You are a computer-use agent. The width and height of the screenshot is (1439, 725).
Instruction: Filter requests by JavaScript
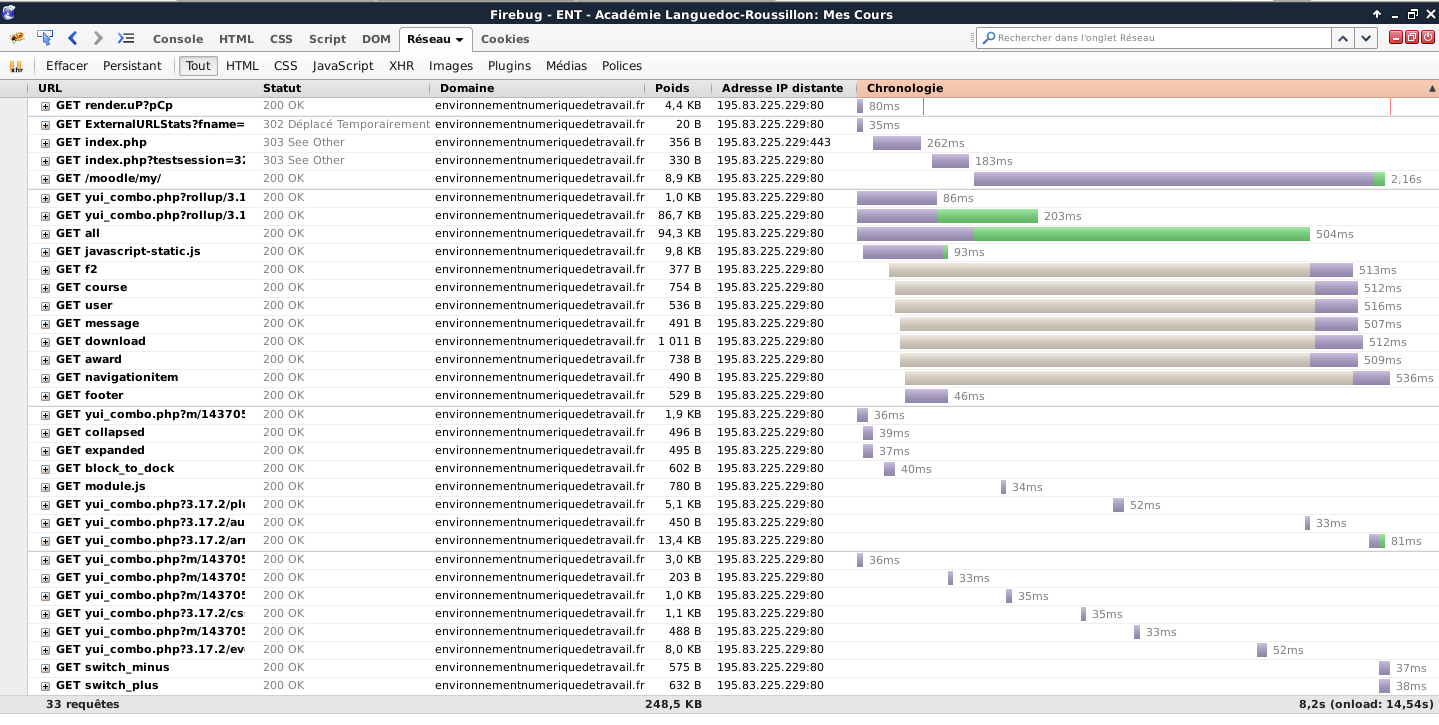point(343,66)
